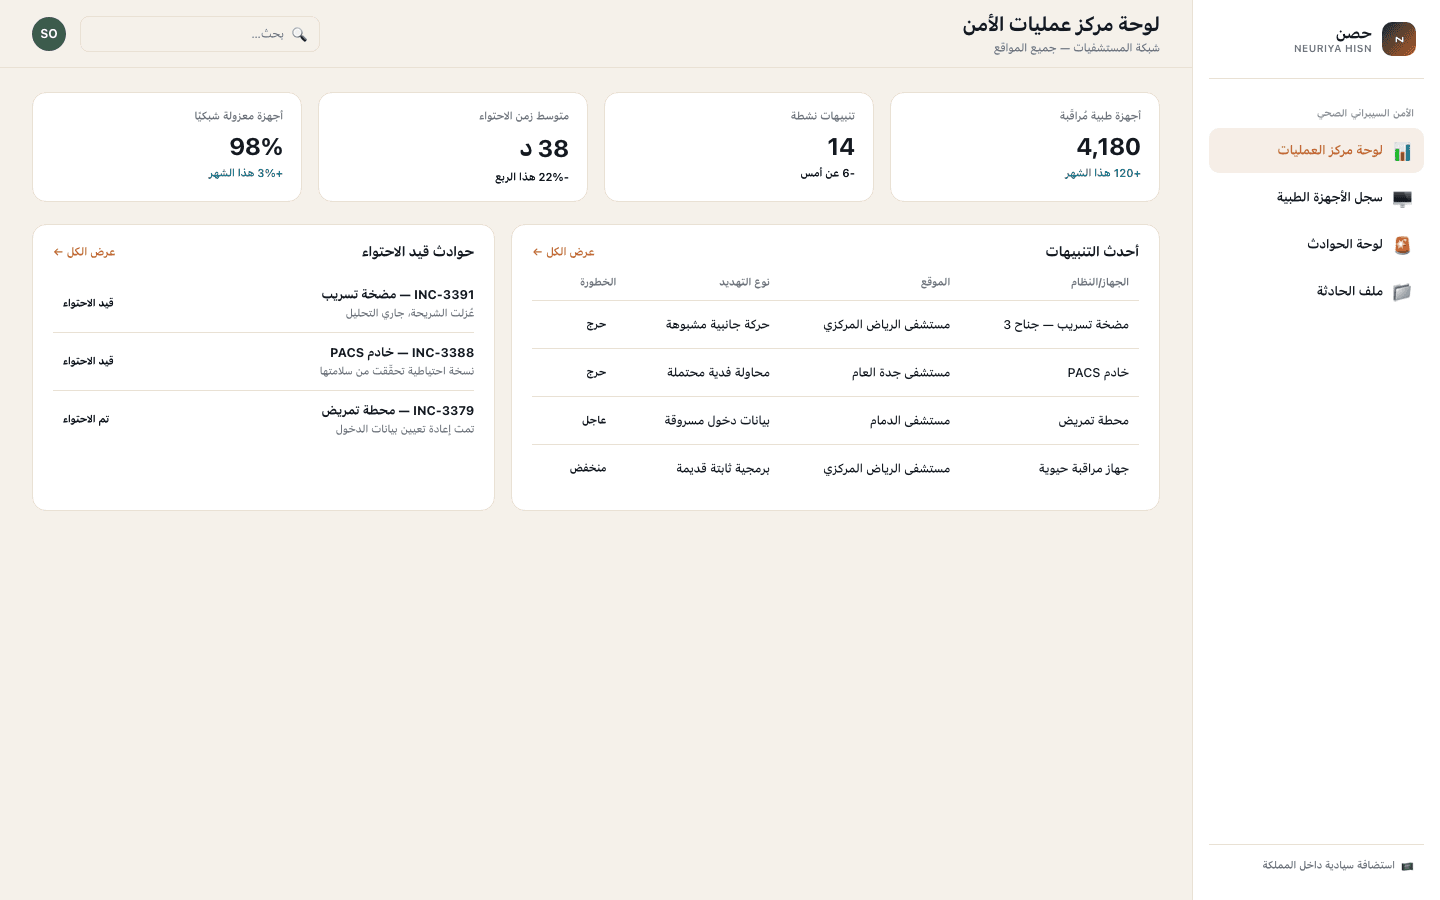This screenshot has width=1440, height=900.
Task: Click the الموقع column header
Action: pyautogui.click(x=935, y=282)
